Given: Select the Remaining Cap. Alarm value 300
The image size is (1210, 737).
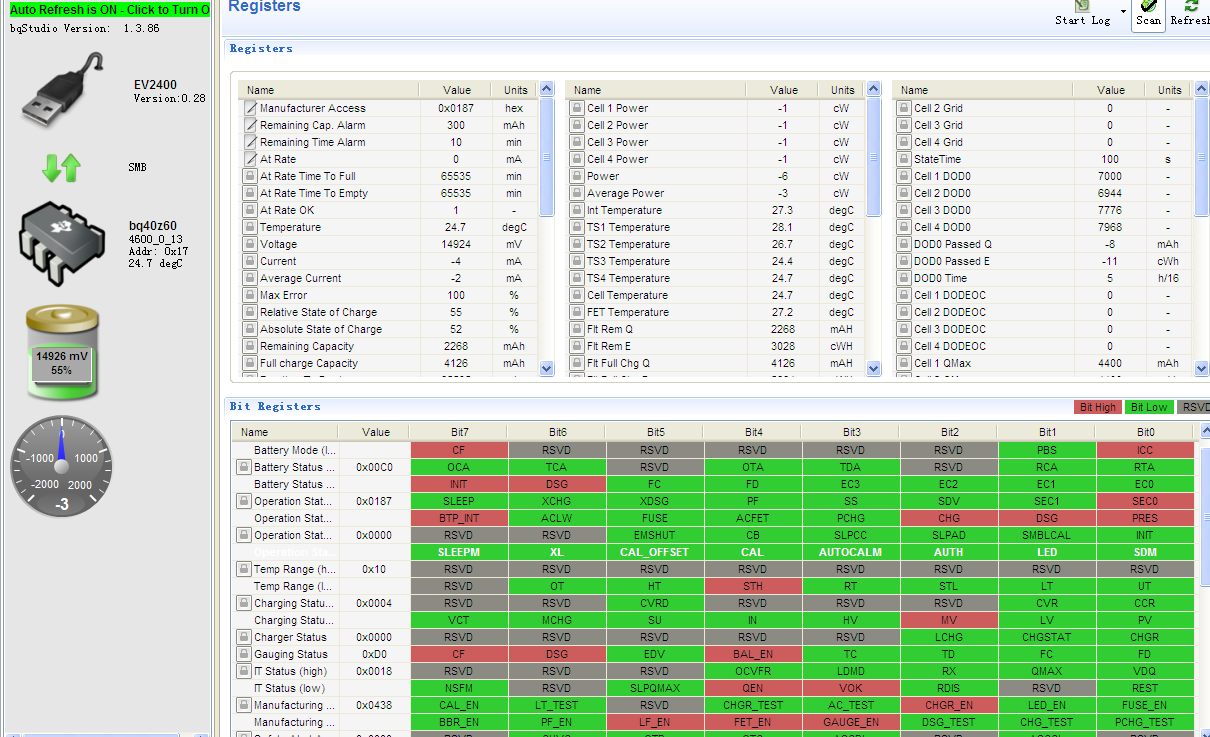Looking at the screenshot, I should pos(456,125).
